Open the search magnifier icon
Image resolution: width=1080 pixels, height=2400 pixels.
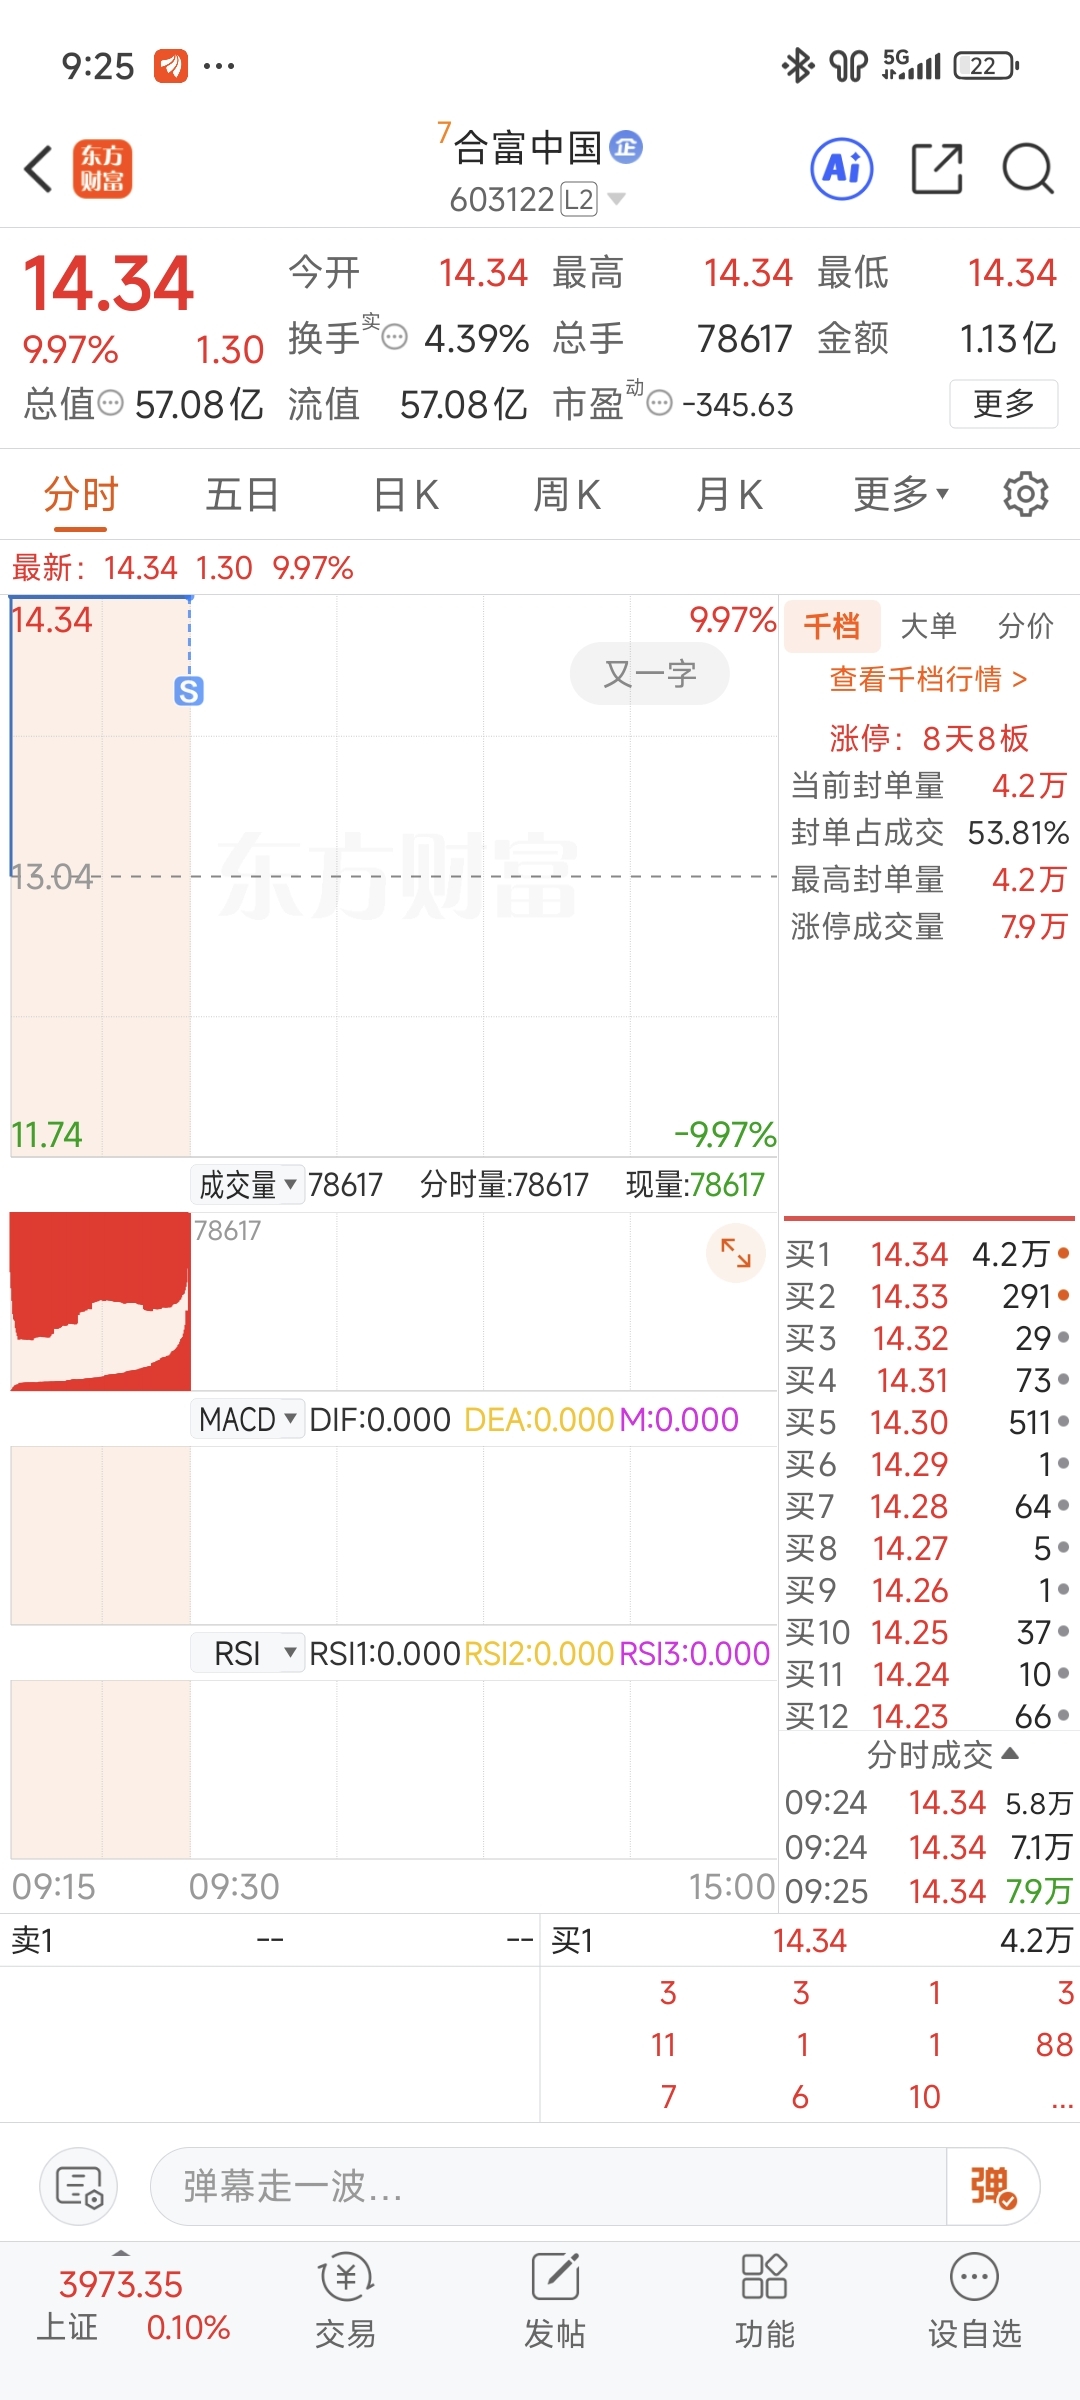click(x=1028, y=168)
